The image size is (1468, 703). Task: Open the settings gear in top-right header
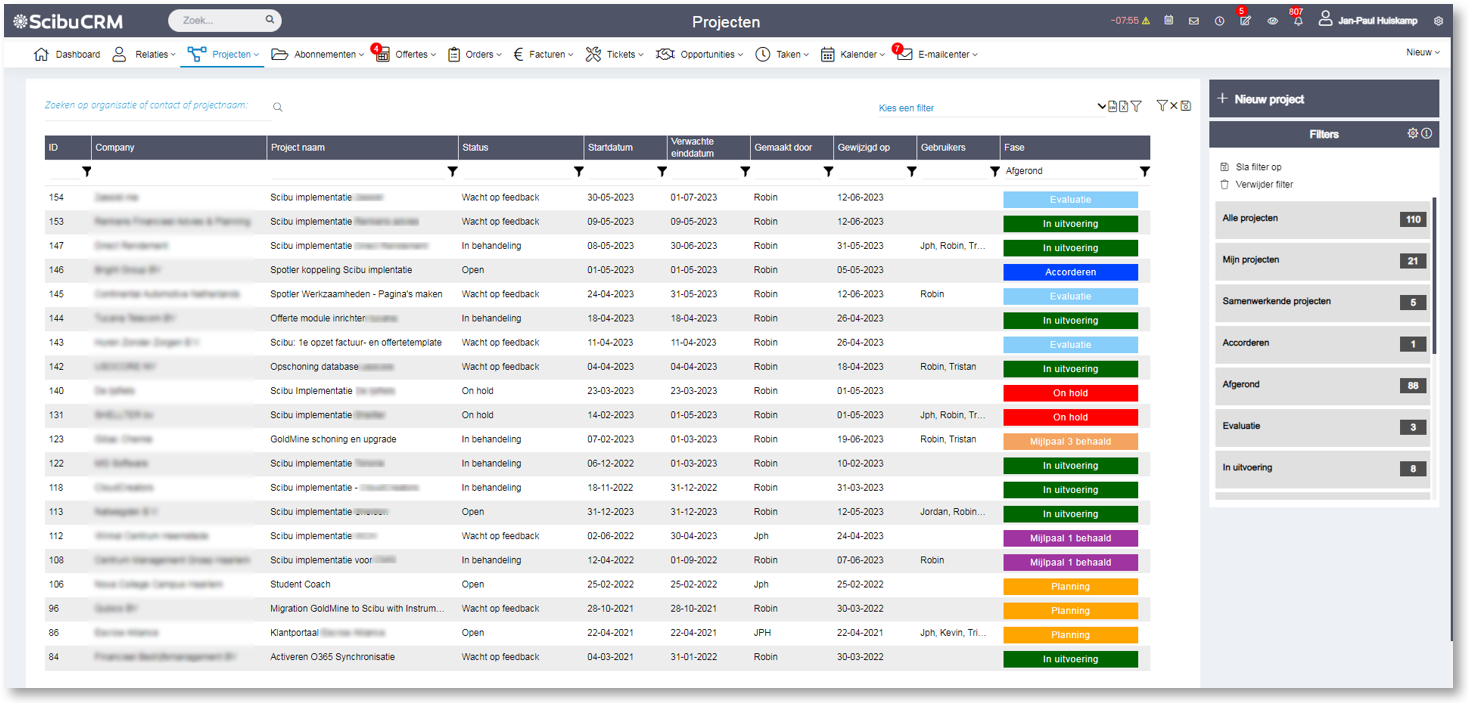(1438, 20)
